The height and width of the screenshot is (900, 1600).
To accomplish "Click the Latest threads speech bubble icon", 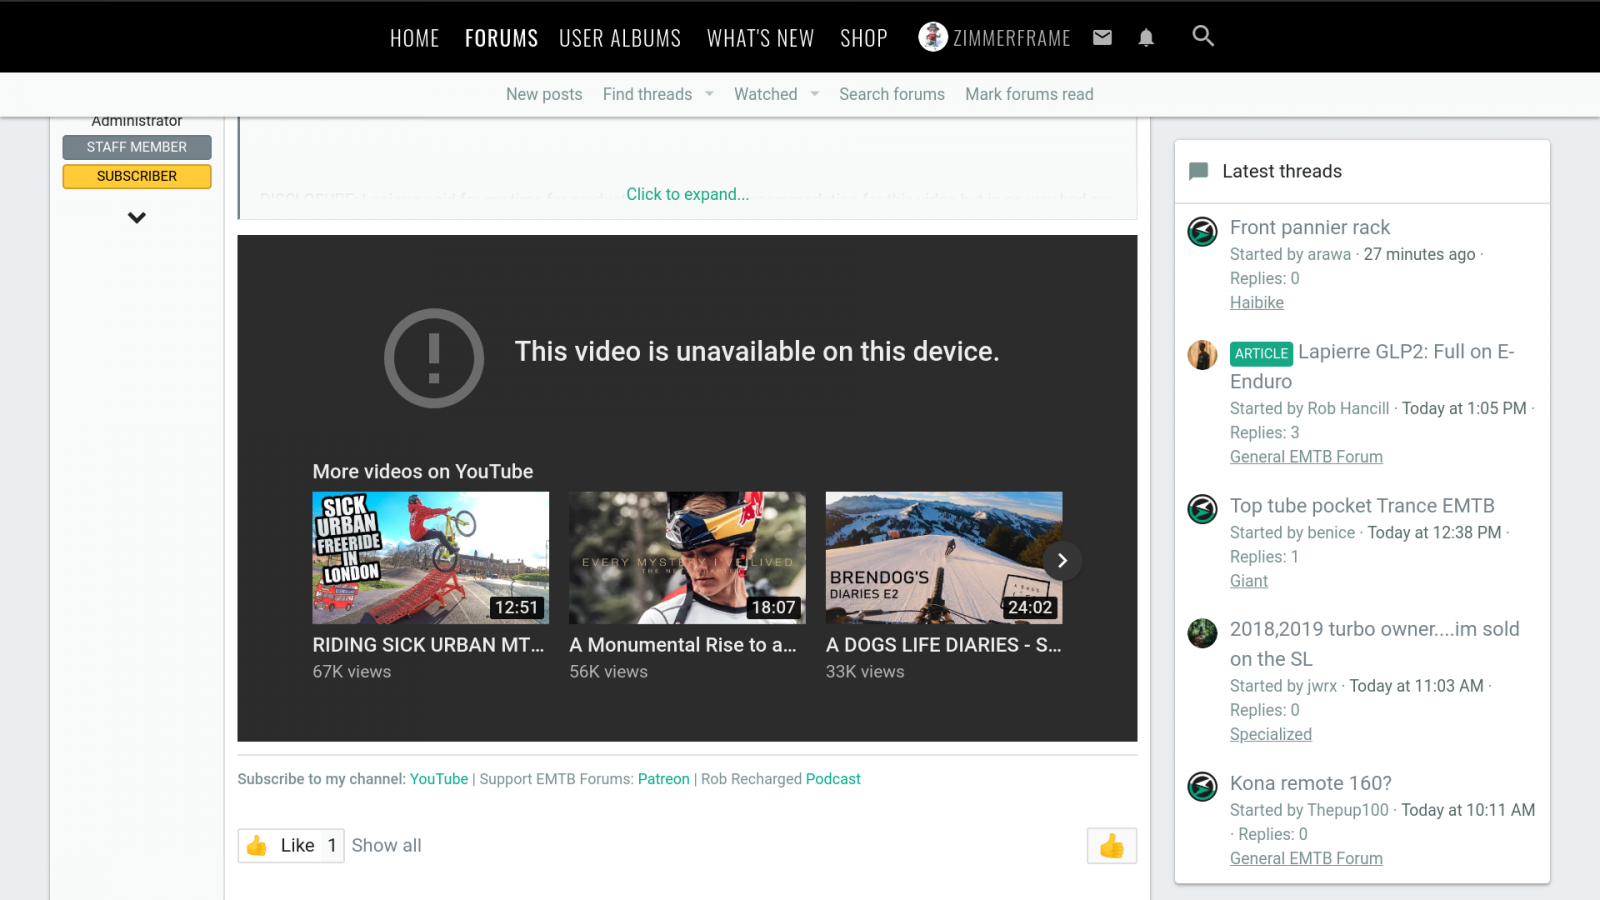I will tap(1198, 171).
